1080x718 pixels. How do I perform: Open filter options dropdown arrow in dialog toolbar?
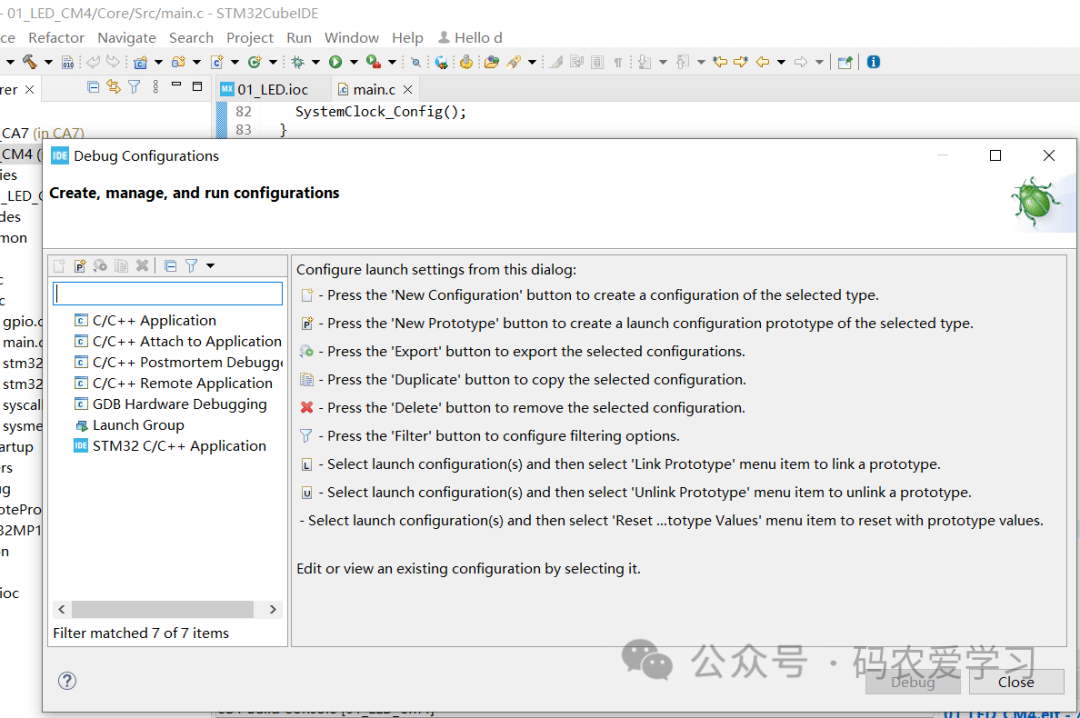(x=210, y=266)
